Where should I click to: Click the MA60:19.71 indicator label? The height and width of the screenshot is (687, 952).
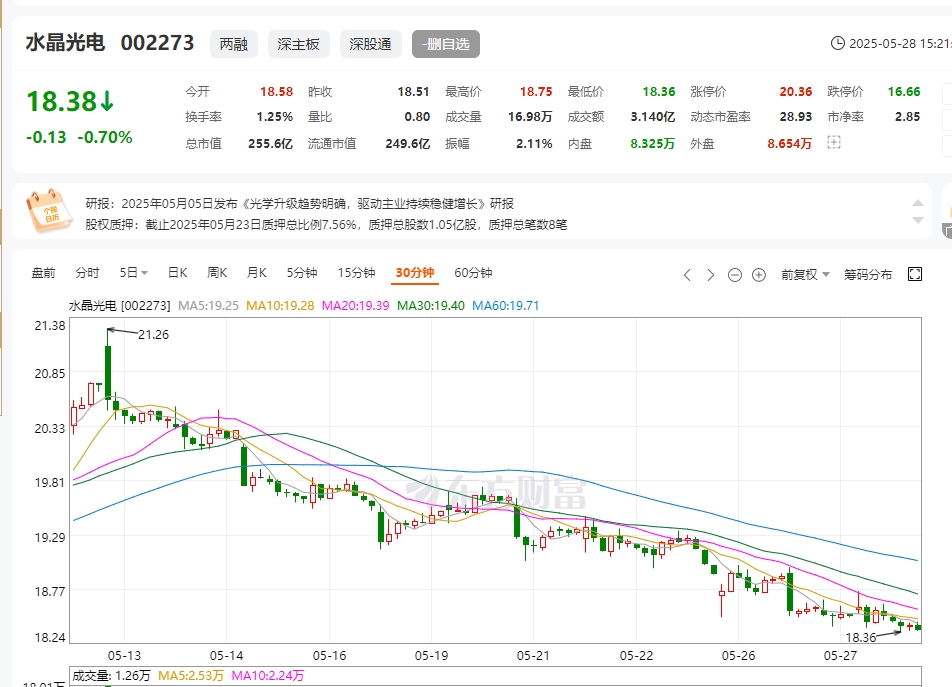click(506, 306)
